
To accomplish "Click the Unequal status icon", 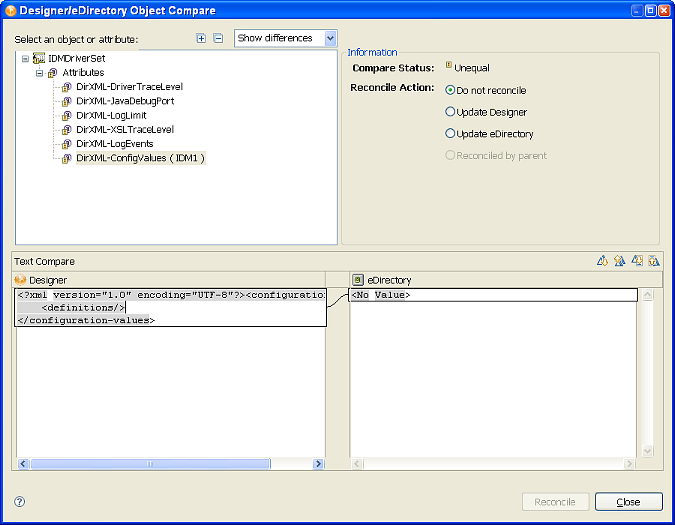I will (449, 65).
